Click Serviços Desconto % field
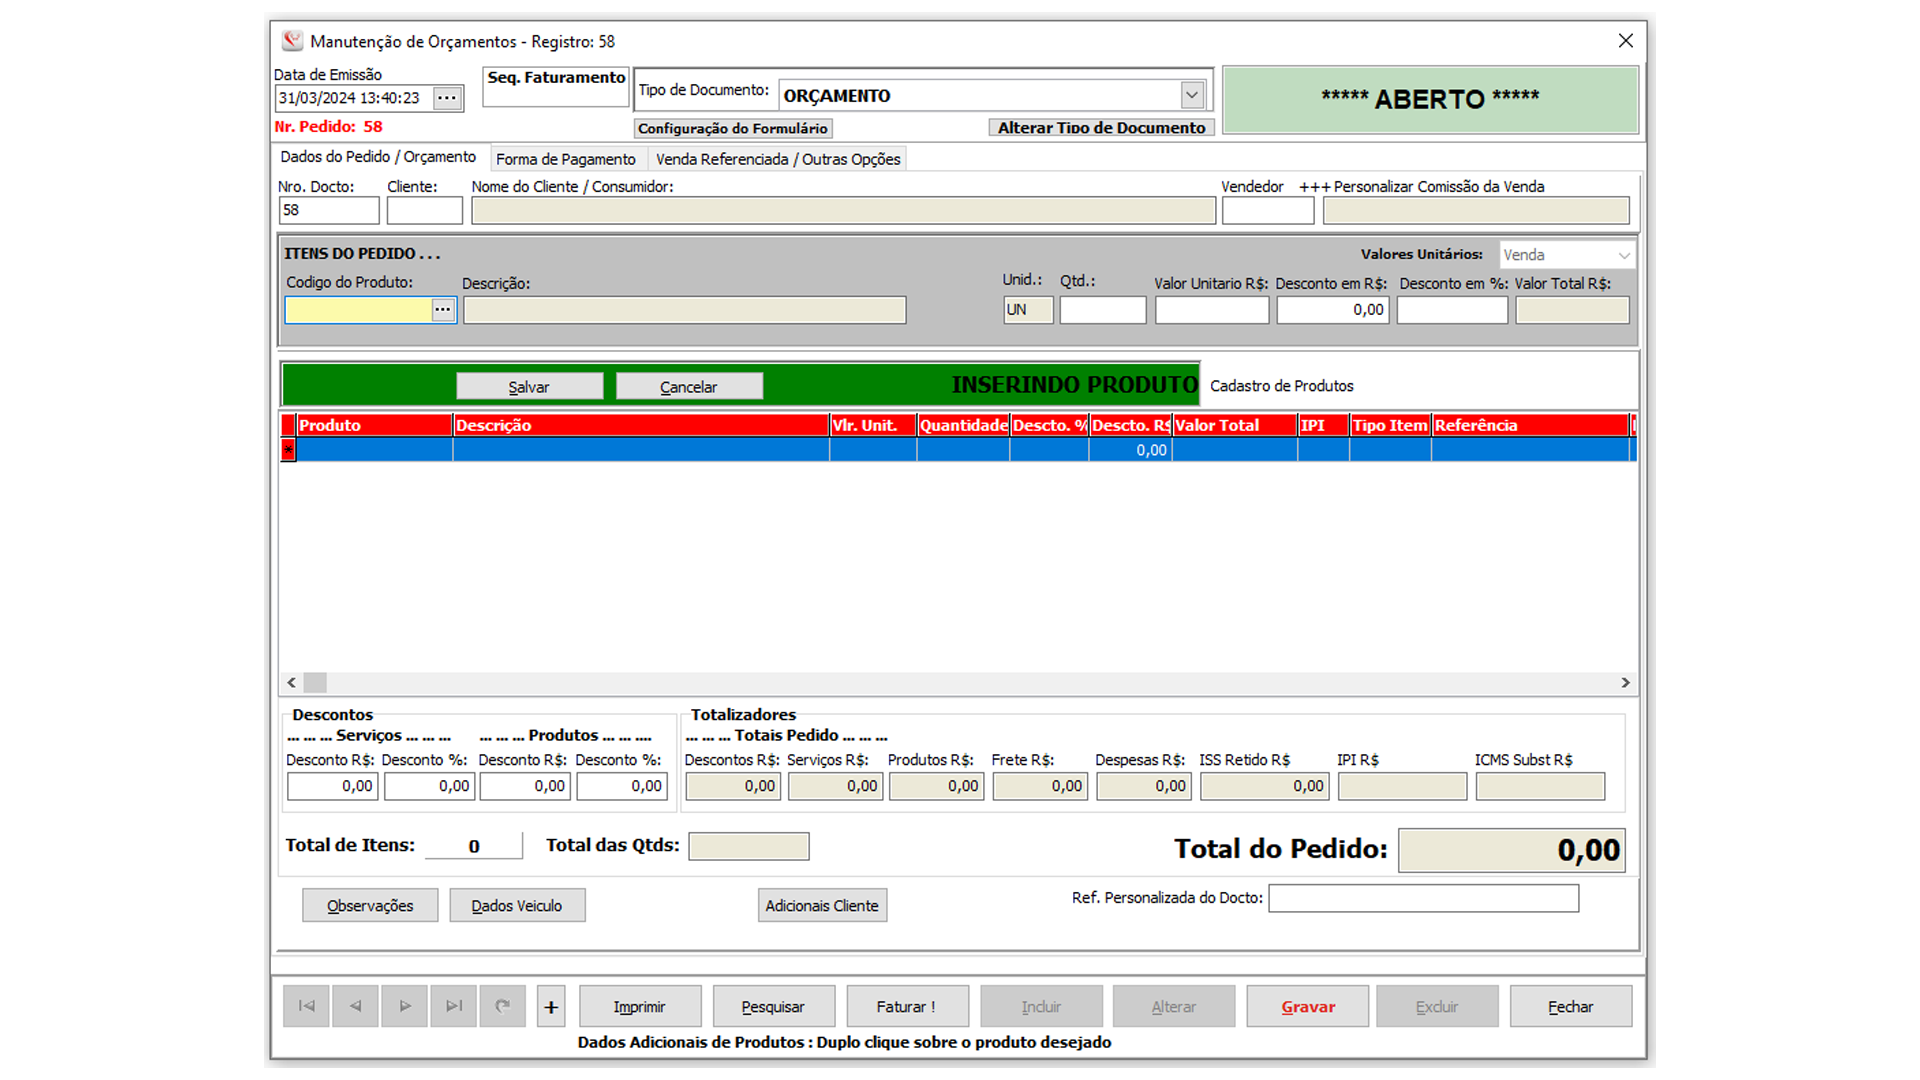This screenshot has height=1080, width=1920. [x=429, y=786]
